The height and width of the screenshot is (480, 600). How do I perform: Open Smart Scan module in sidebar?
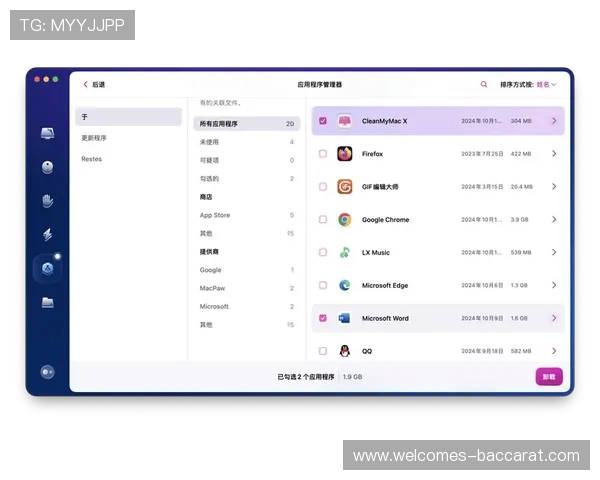pos(47,133)
